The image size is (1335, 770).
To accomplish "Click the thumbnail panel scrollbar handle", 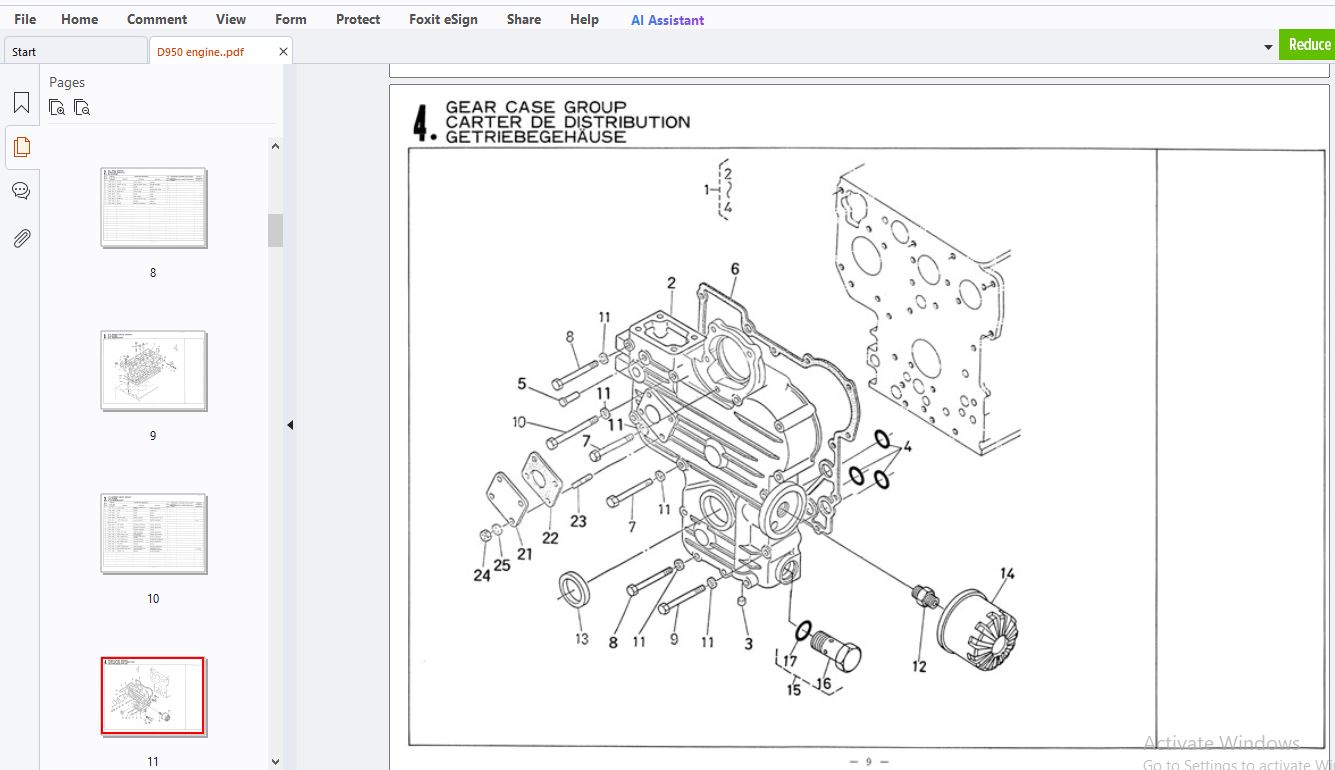I will click(275, 230).
